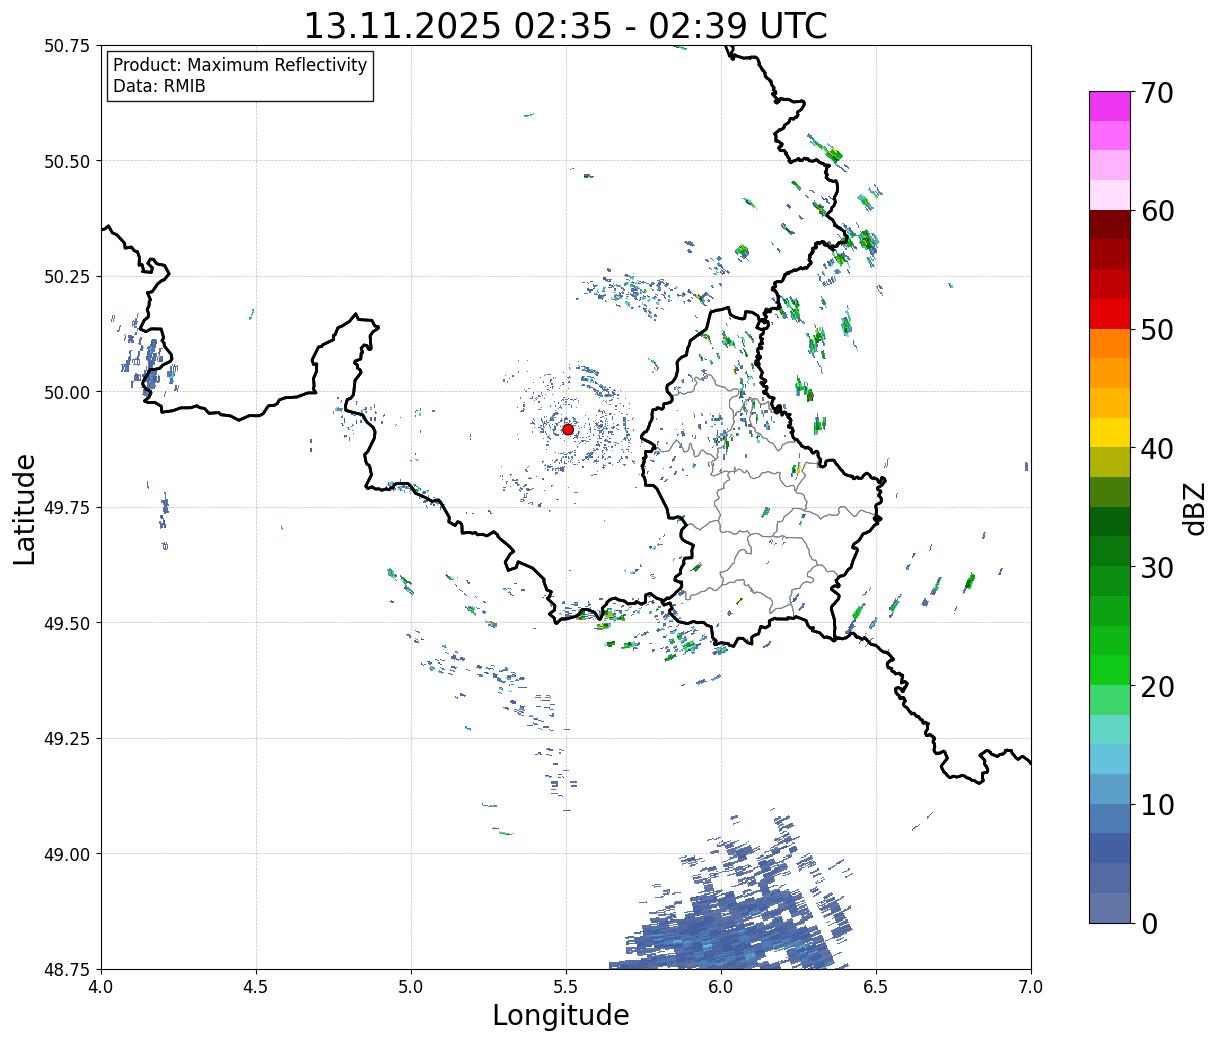1219x1040 pixels.
Task: Click the 5.5 longitude tick label
Action: tap(566, 987)
